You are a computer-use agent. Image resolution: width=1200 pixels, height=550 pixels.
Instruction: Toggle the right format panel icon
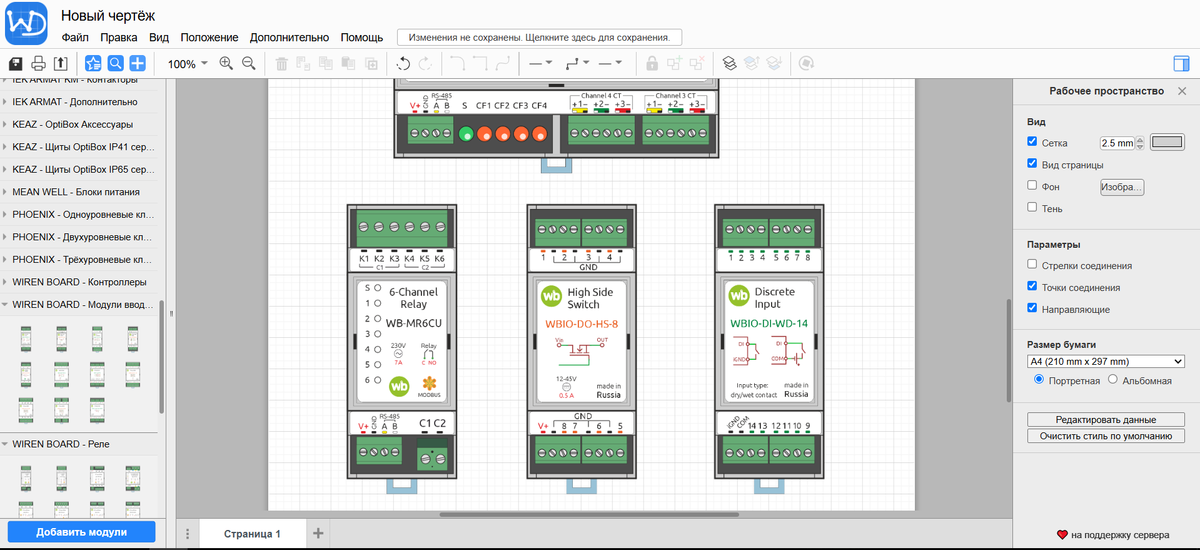(1181, 63)
